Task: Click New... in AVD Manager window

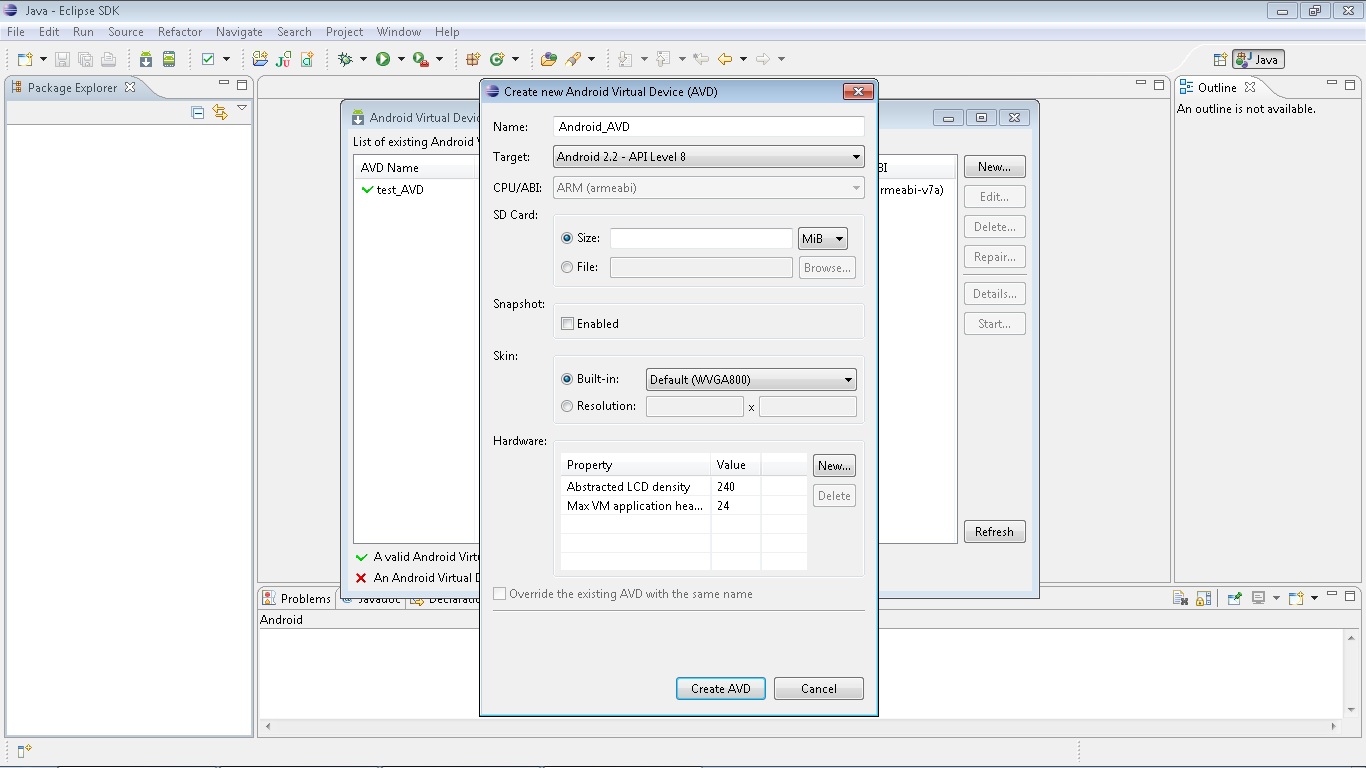Action: pos(994,167)
